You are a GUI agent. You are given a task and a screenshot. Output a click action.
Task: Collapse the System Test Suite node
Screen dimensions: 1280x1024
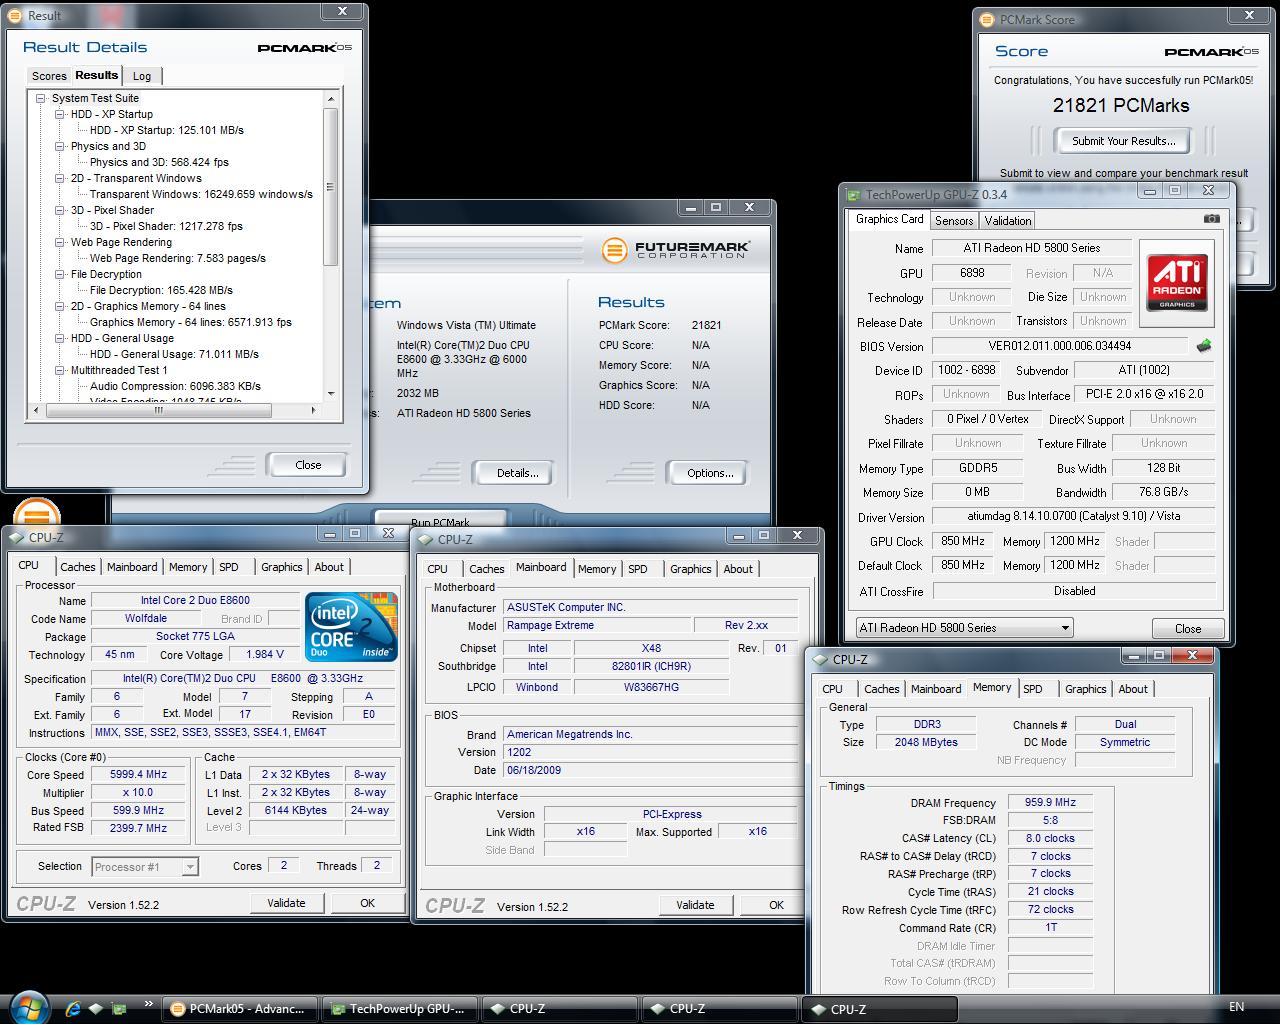pyautogui.click(x=41, y=98)
